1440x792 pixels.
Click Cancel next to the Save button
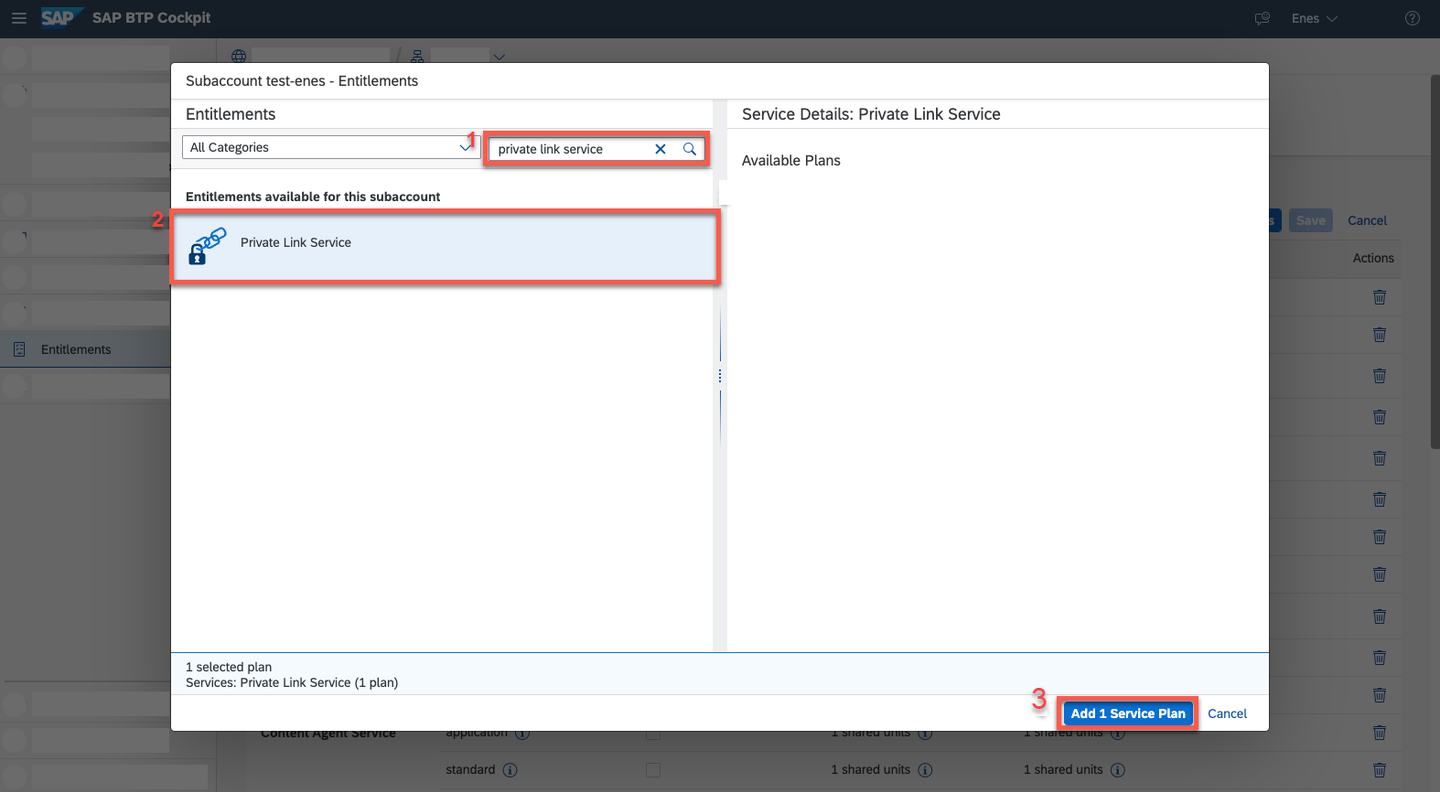(1367, 220)
